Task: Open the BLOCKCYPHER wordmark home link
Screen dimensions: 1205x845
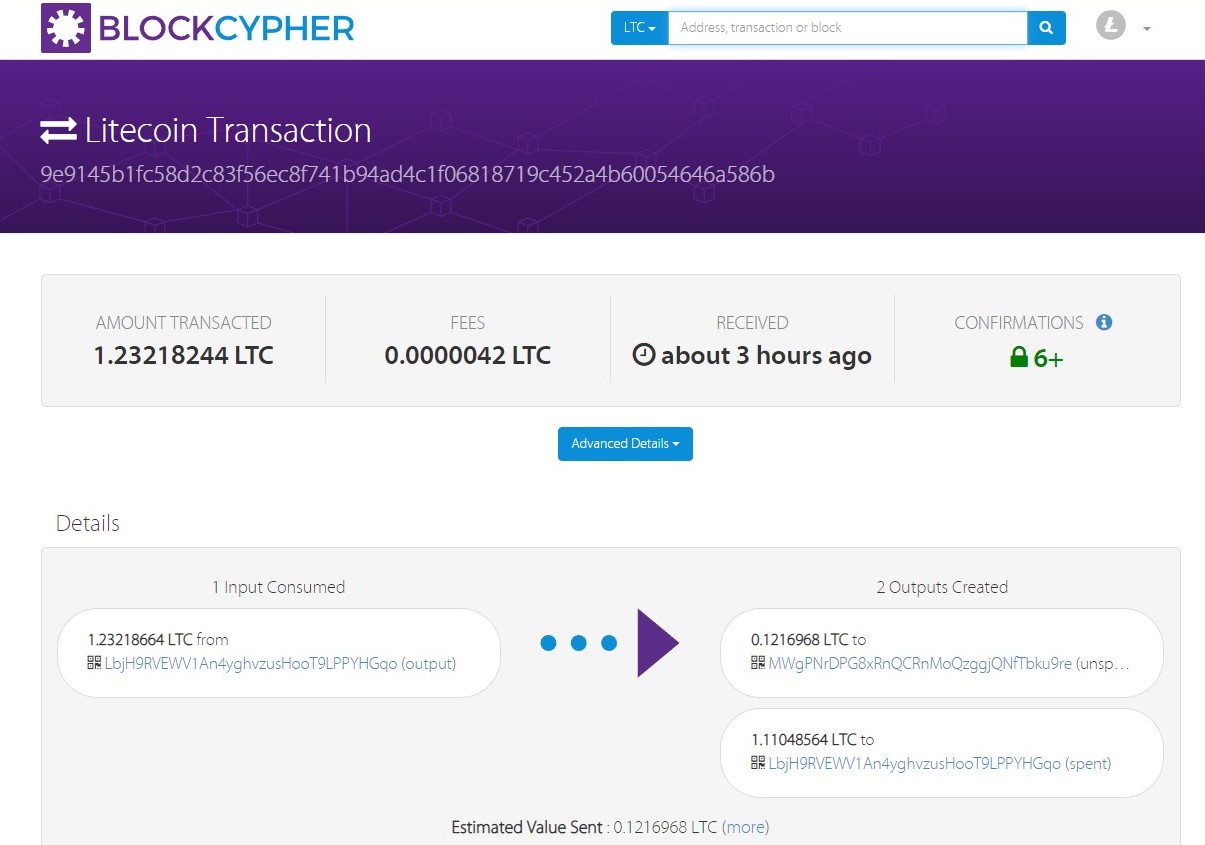Action: 226,28
